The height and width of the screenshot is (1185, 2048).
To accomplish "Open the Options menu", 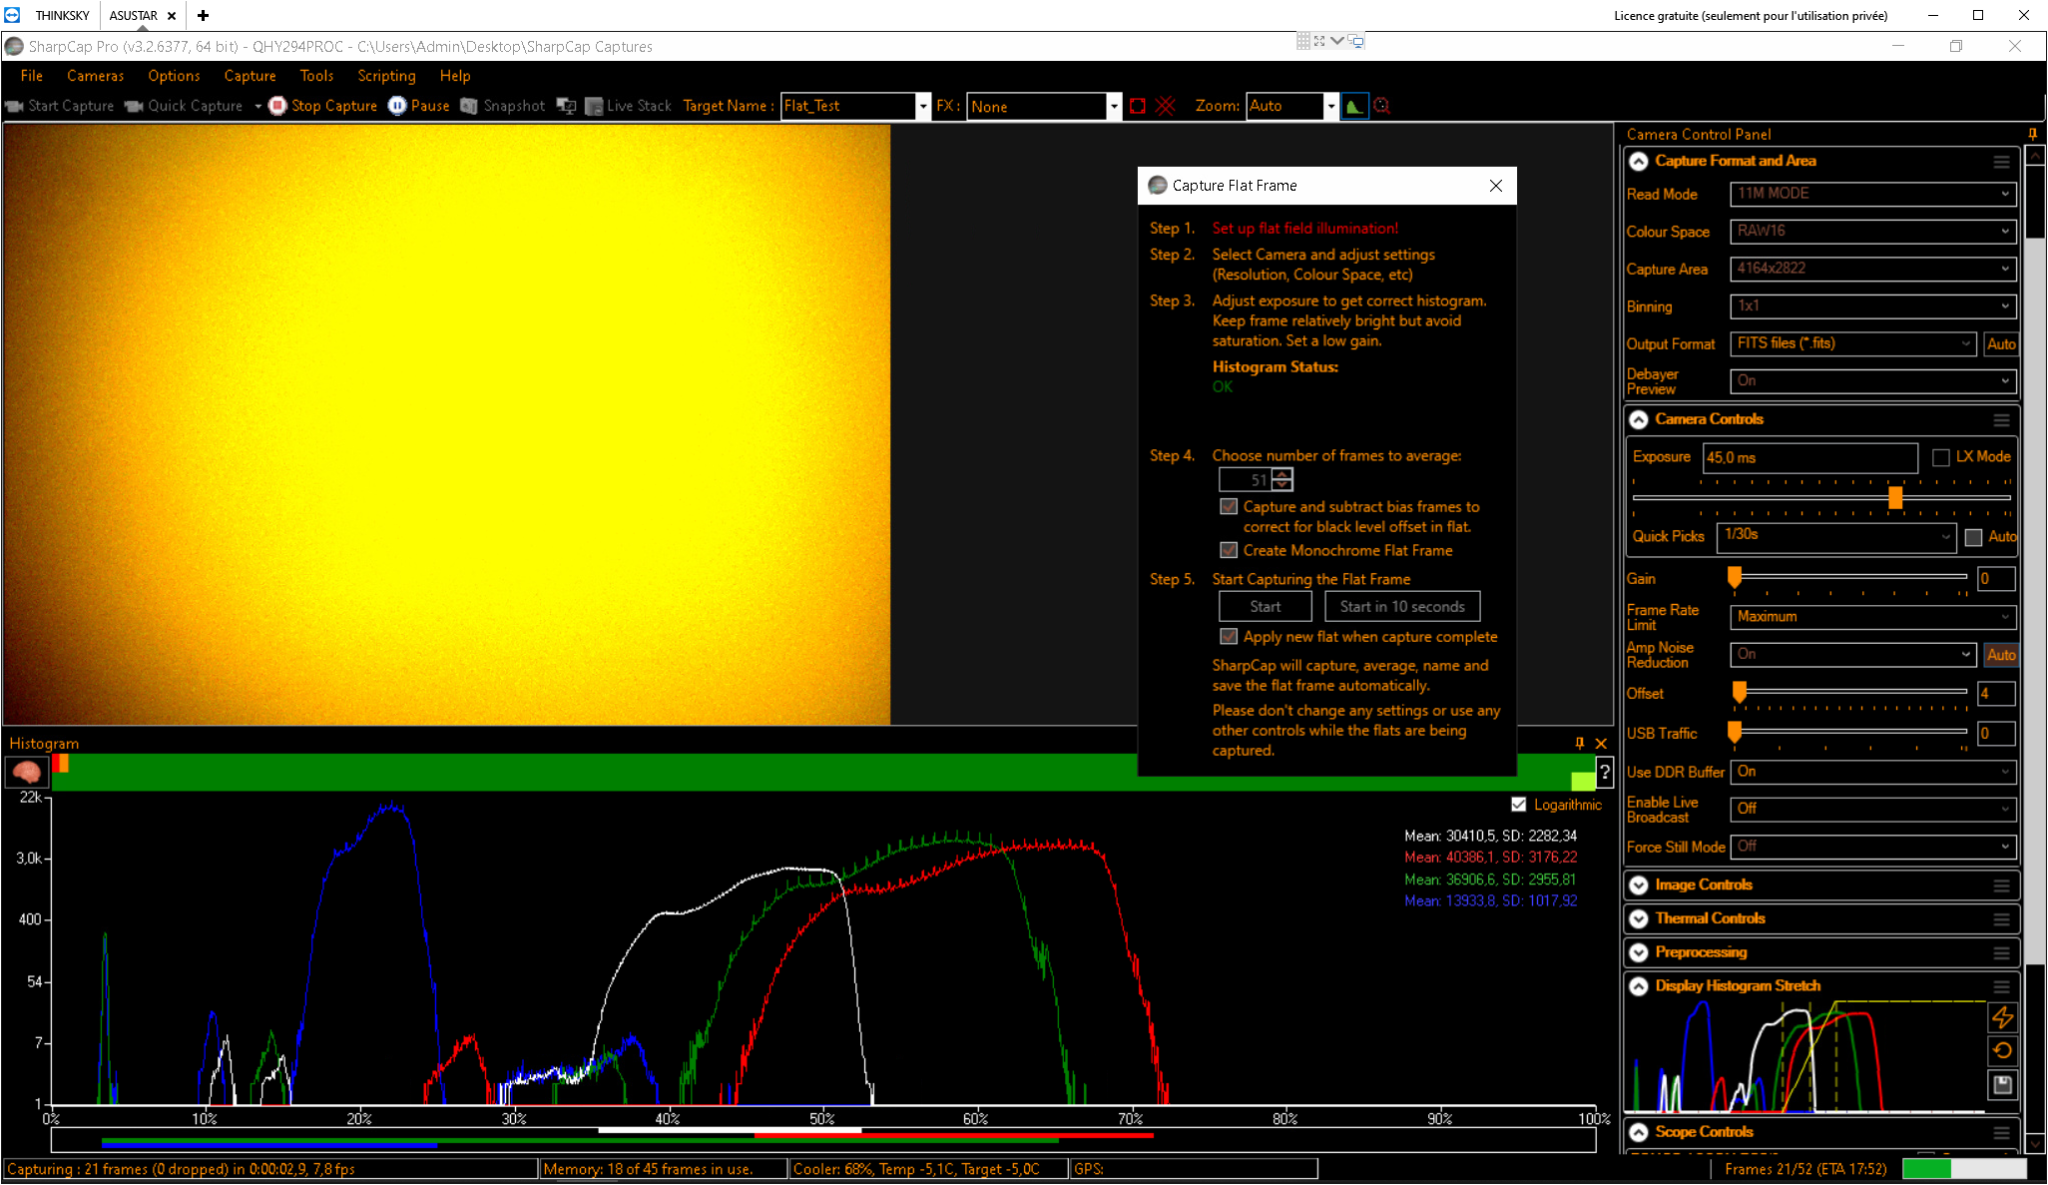I will pyautogui.click(x=174, y=76).
